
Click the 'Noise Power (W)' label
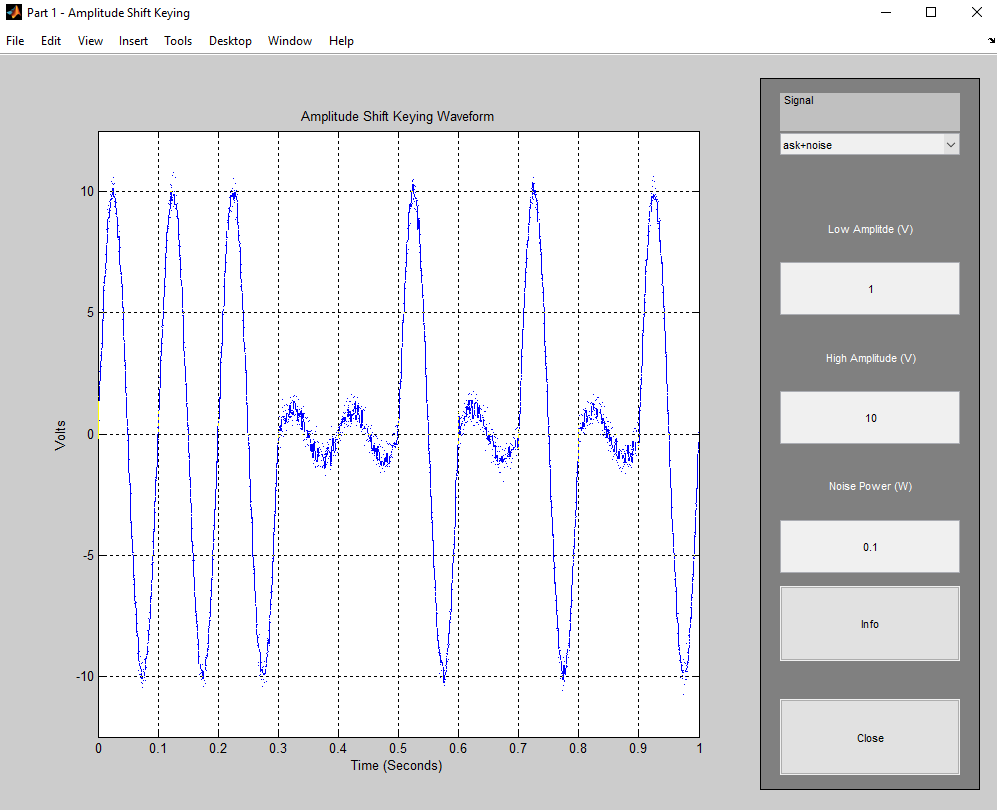(x=870, y=486)
